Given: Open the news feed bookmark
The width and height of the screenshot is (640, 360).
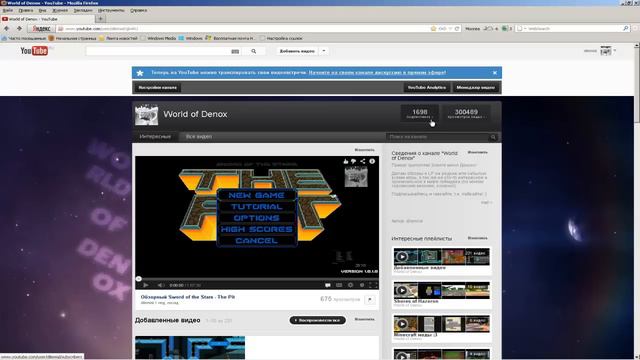Looking at the screenshot, I should coord(118,38).
